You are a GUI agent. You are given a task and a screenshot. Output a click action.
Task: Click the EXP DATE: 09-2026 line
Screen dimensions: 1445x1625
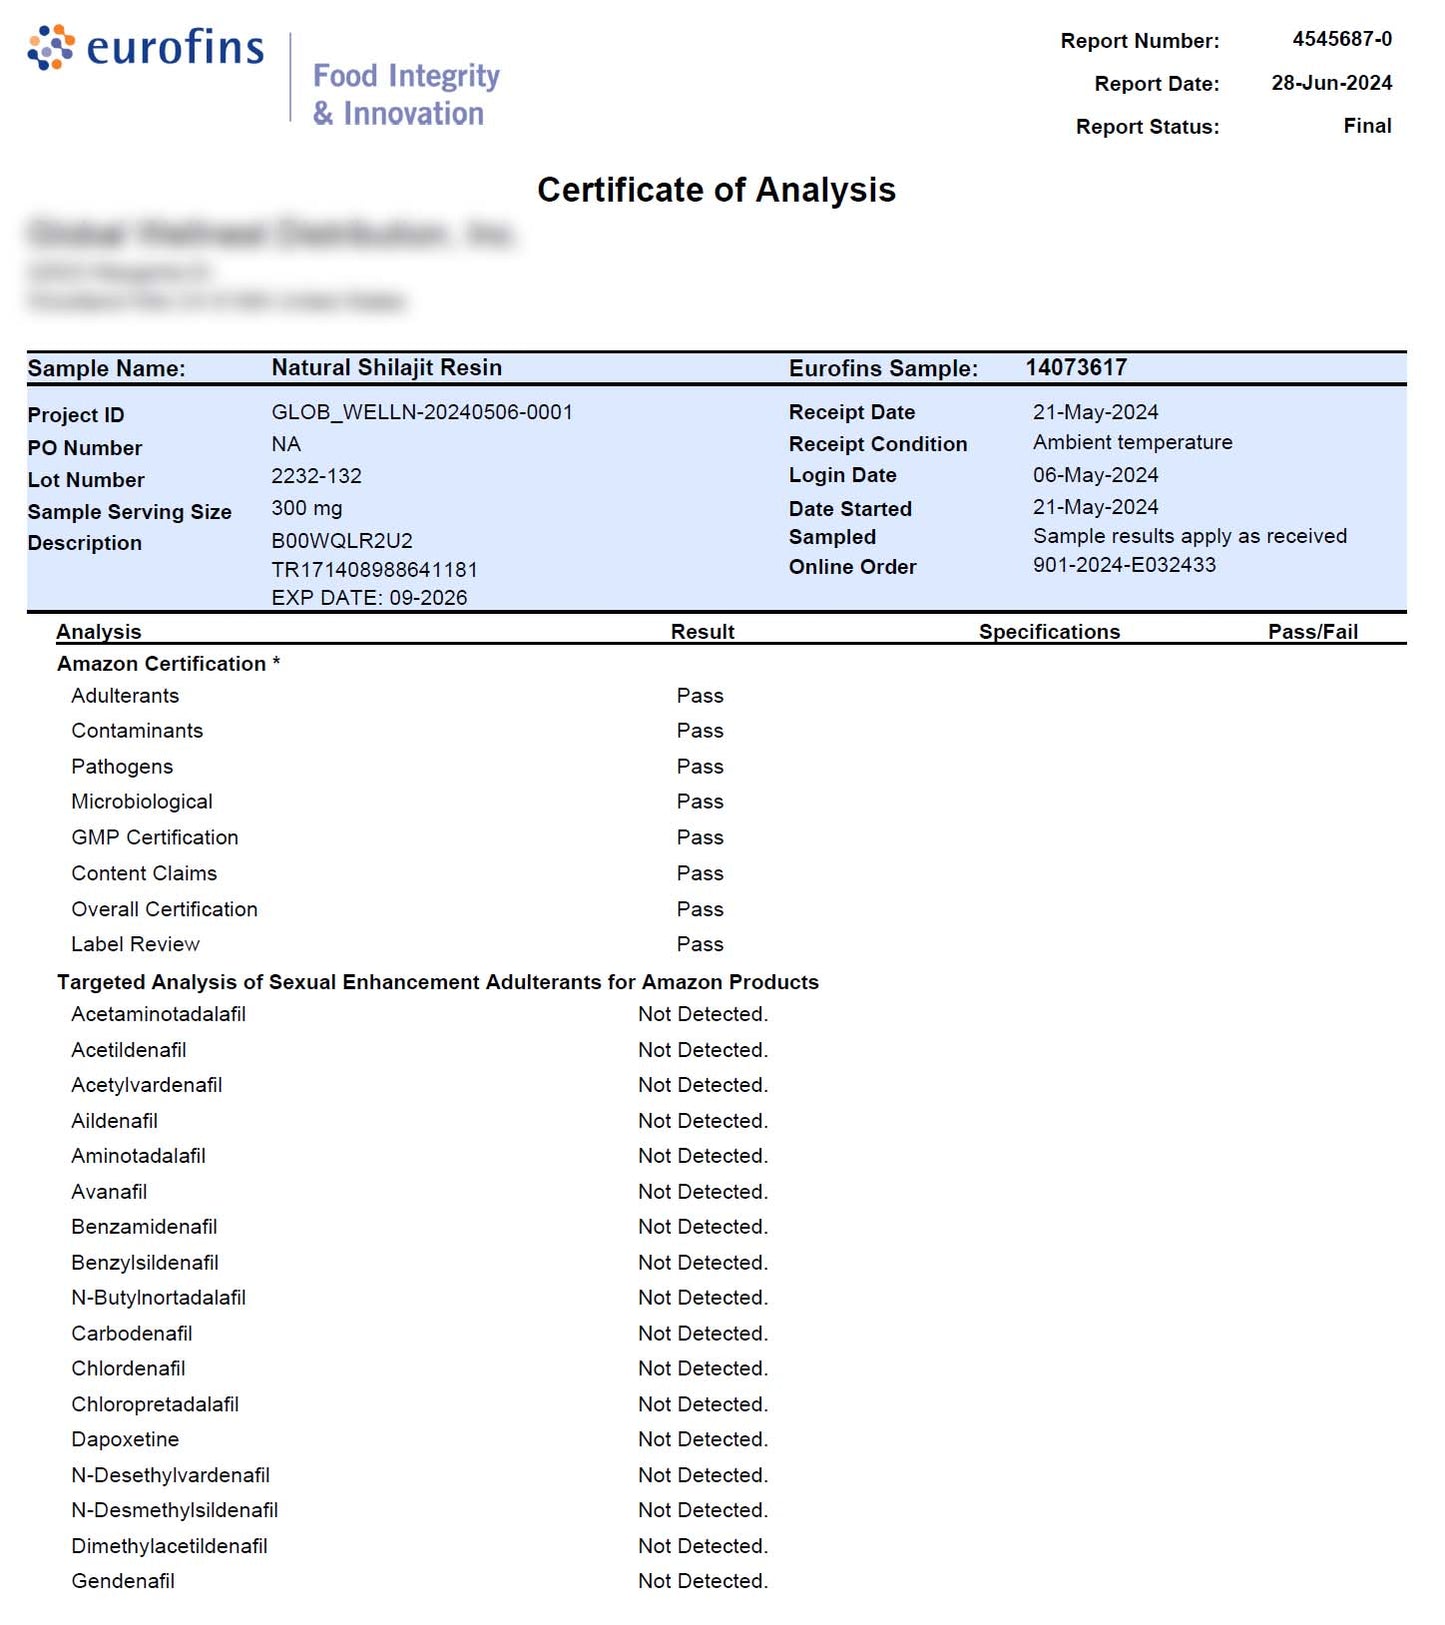[x=369, y=598]
